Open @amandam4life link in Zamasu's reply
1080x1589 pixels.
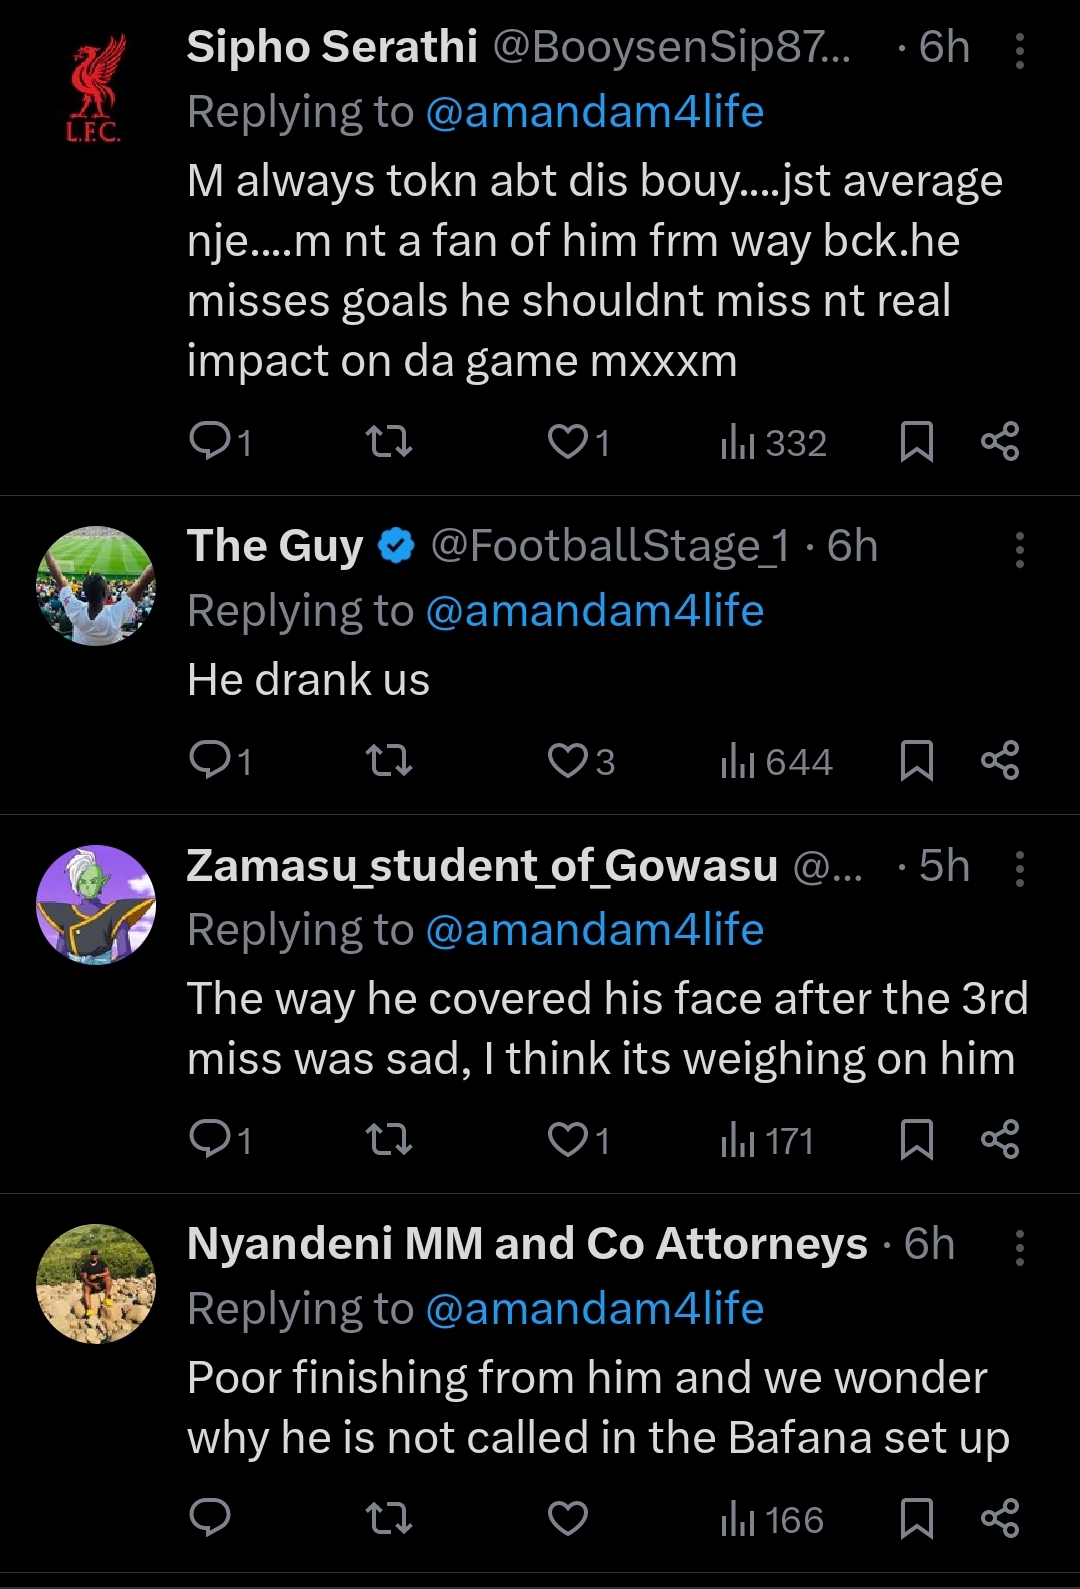tap(594, 930)
